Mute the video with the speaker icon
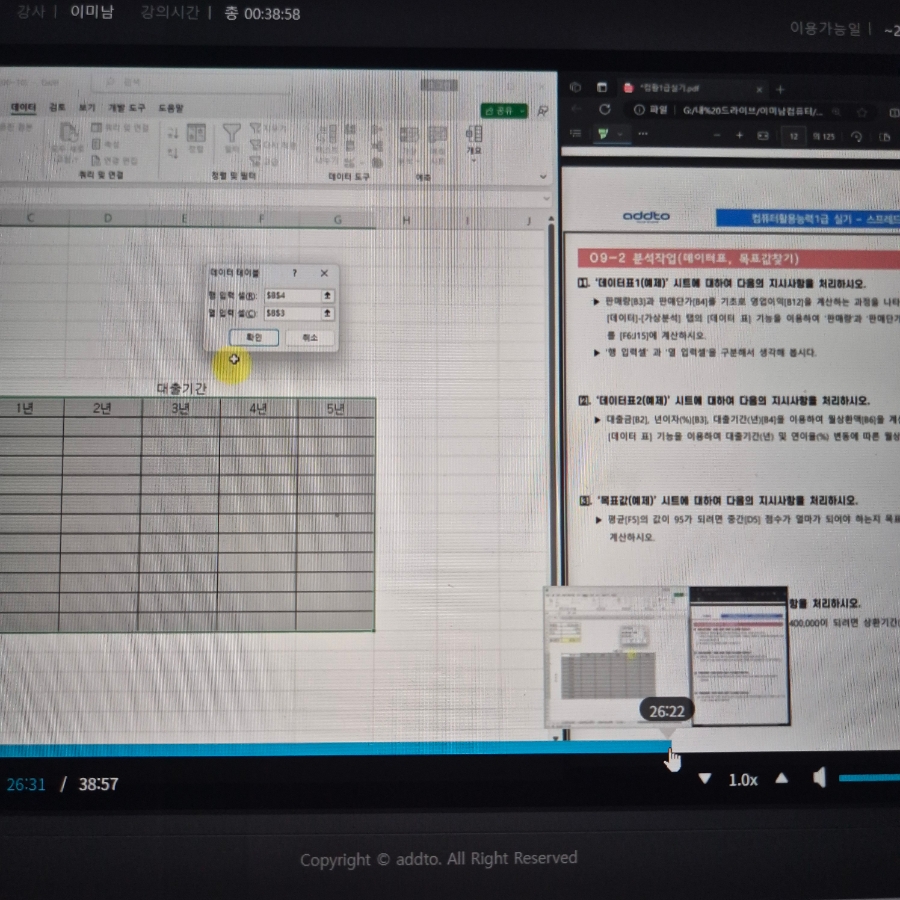 (819, 779)
